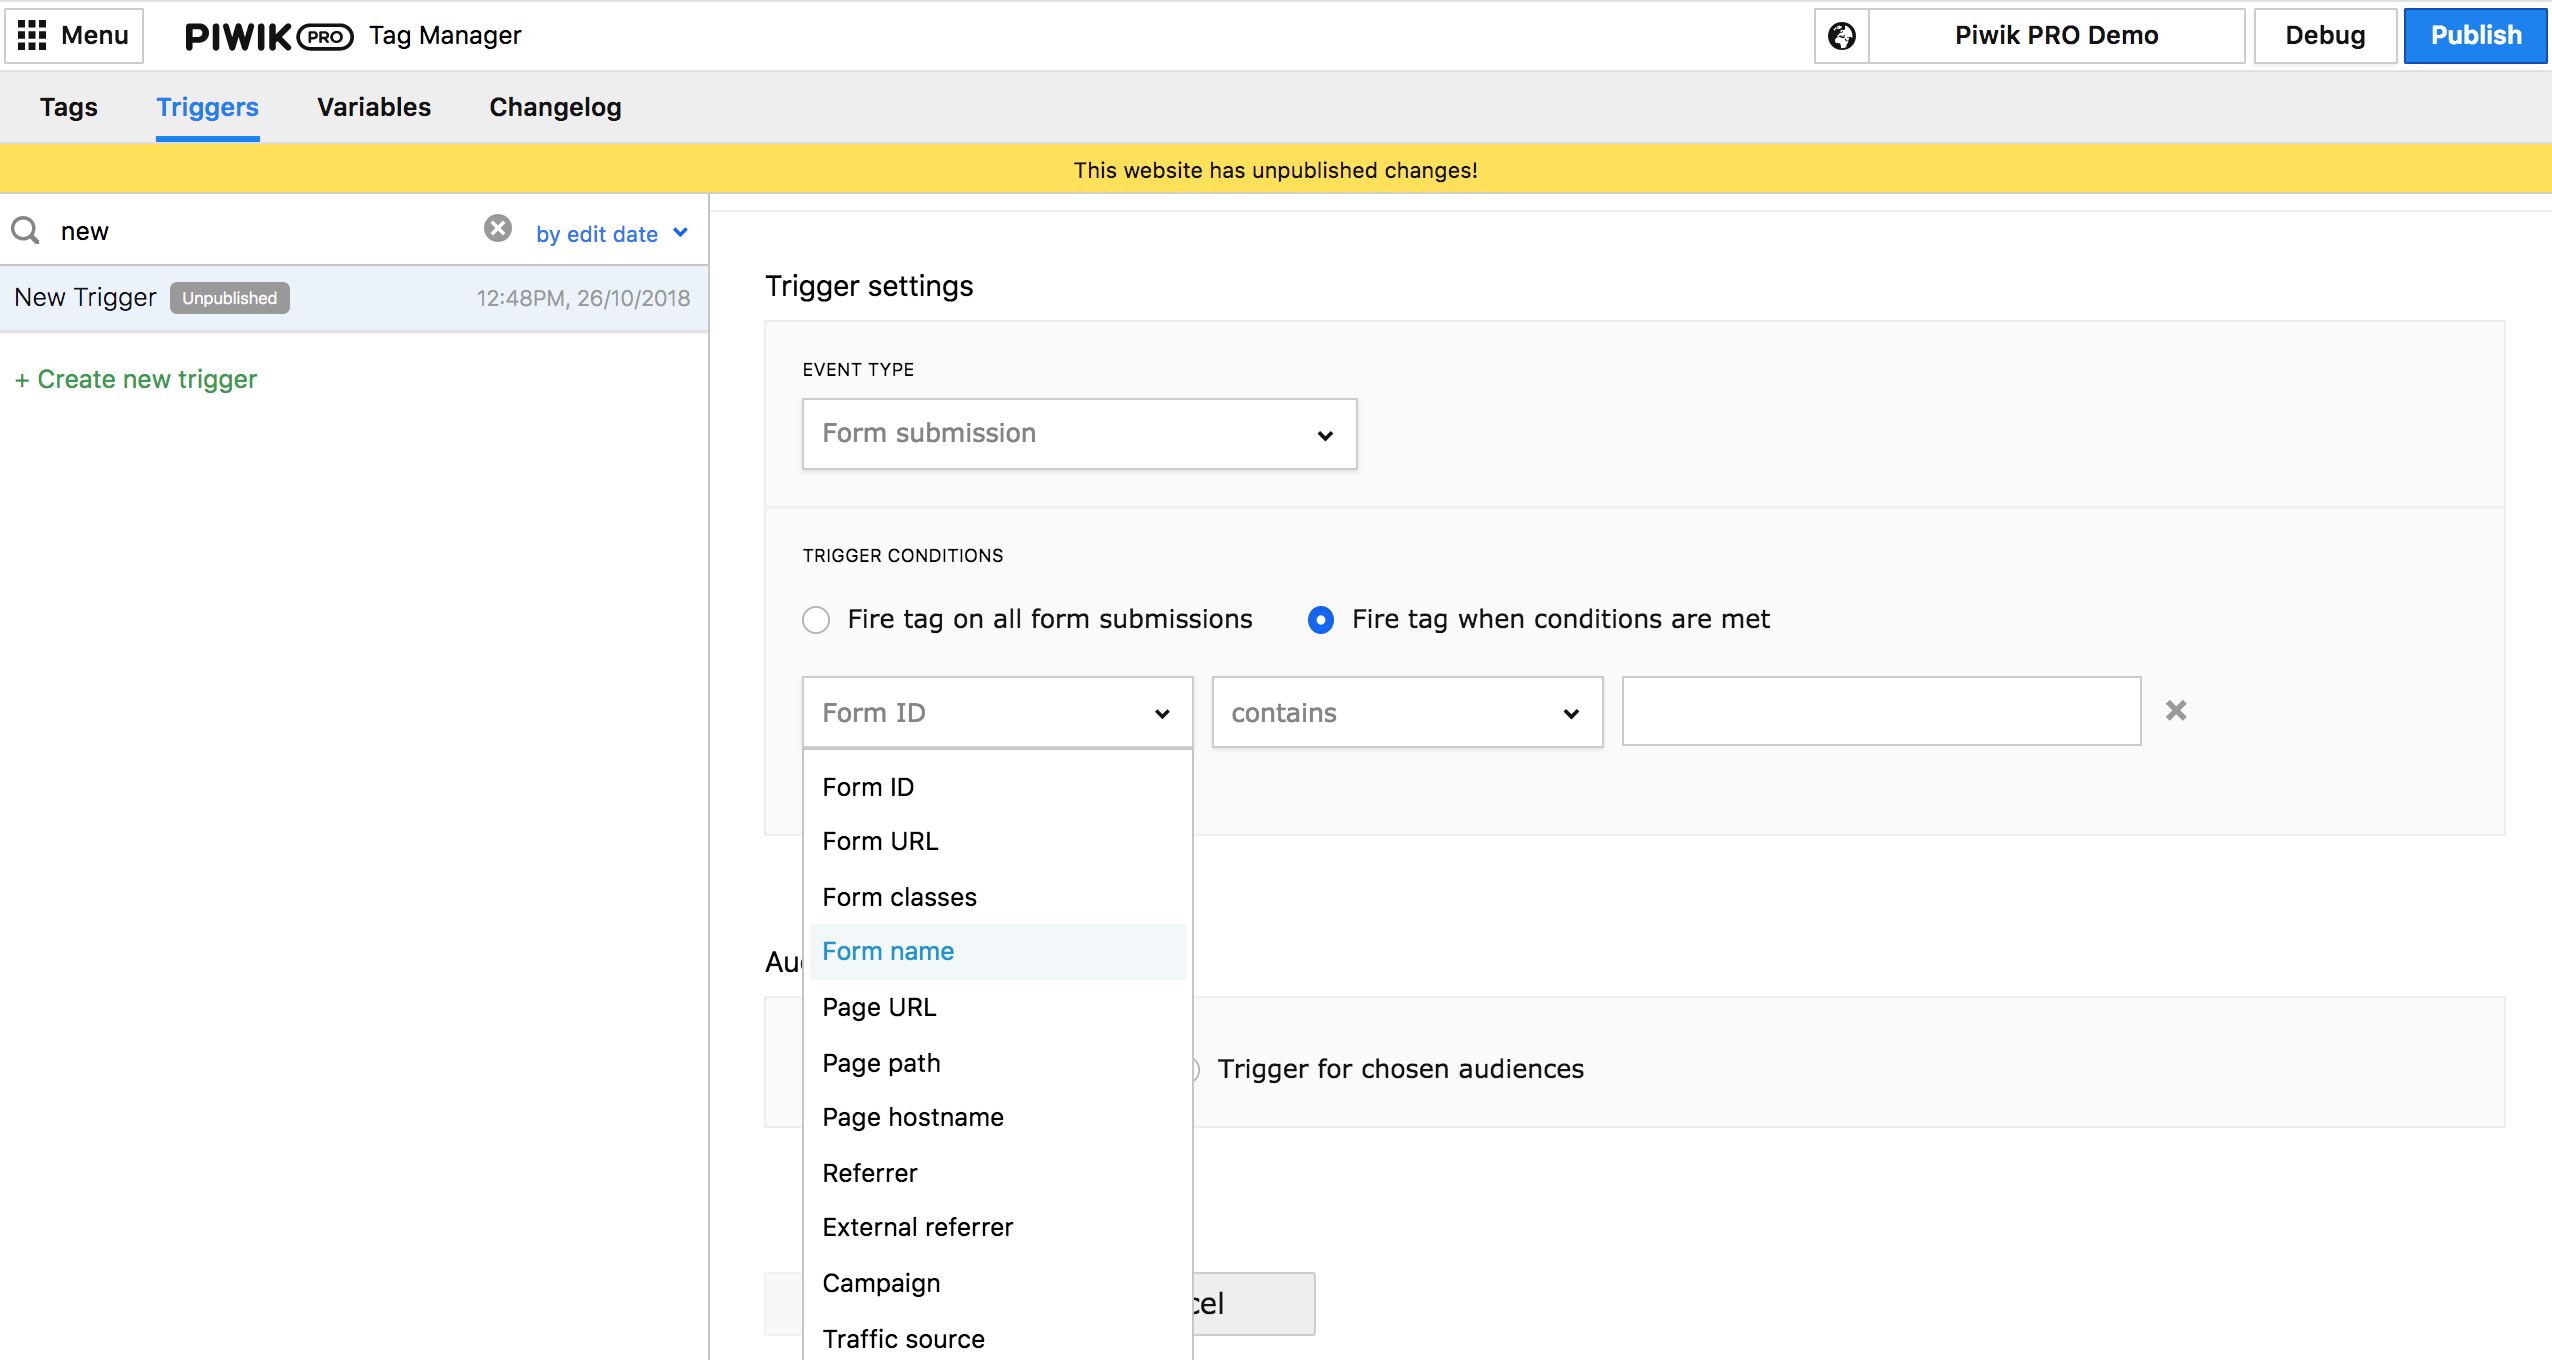Open the contains operator dropdown
2552x1360 pixels.
click(1407, 712)
